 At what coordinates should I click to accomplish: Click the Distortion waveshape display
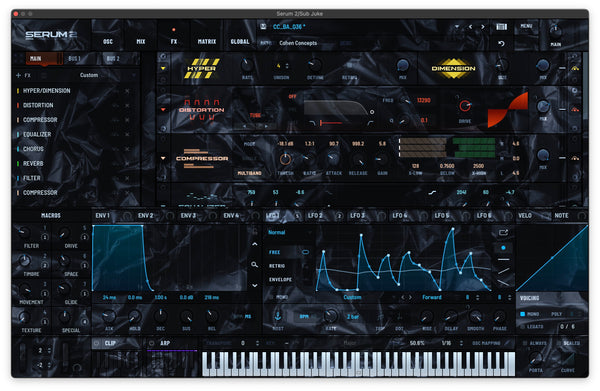click(x=508, y=109)
